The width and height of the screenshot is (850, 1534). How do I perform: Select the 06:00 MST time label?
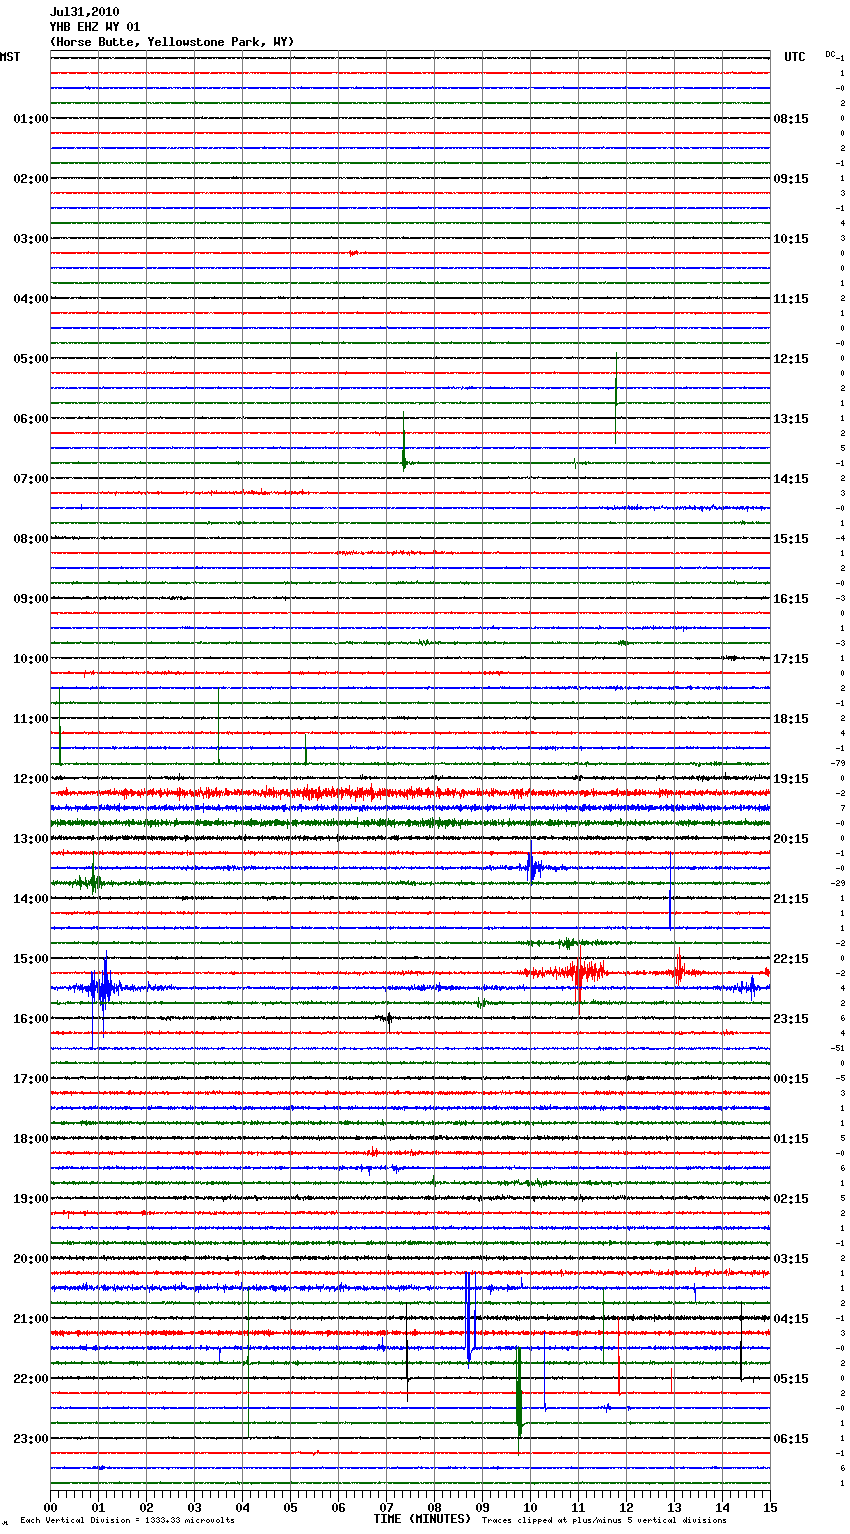30,419
